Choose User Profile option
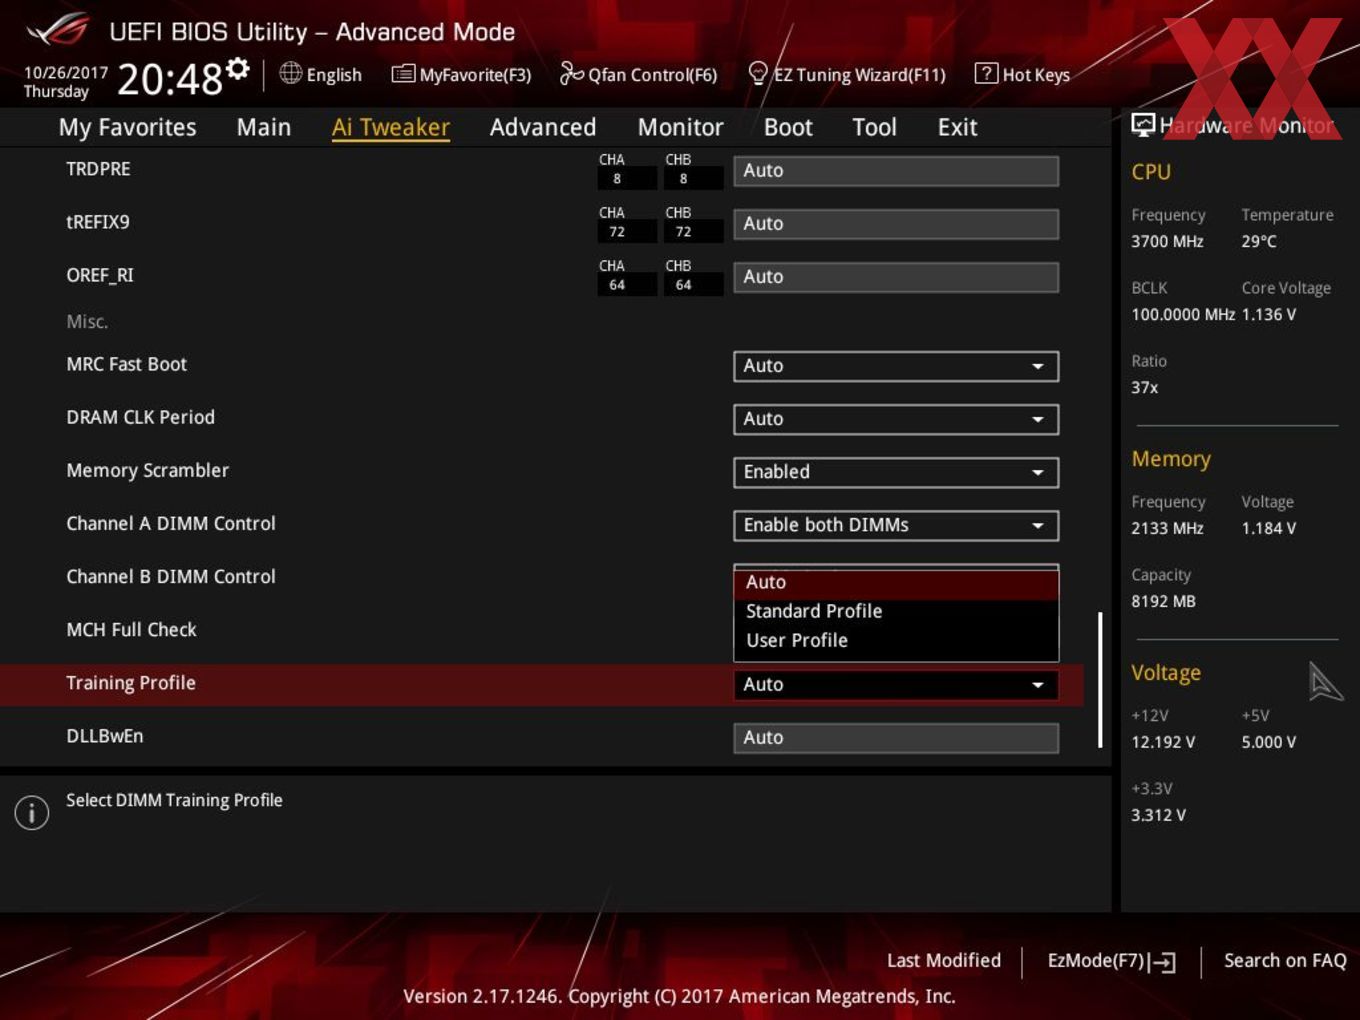Screen dimensions: 1360x1020 896,640
